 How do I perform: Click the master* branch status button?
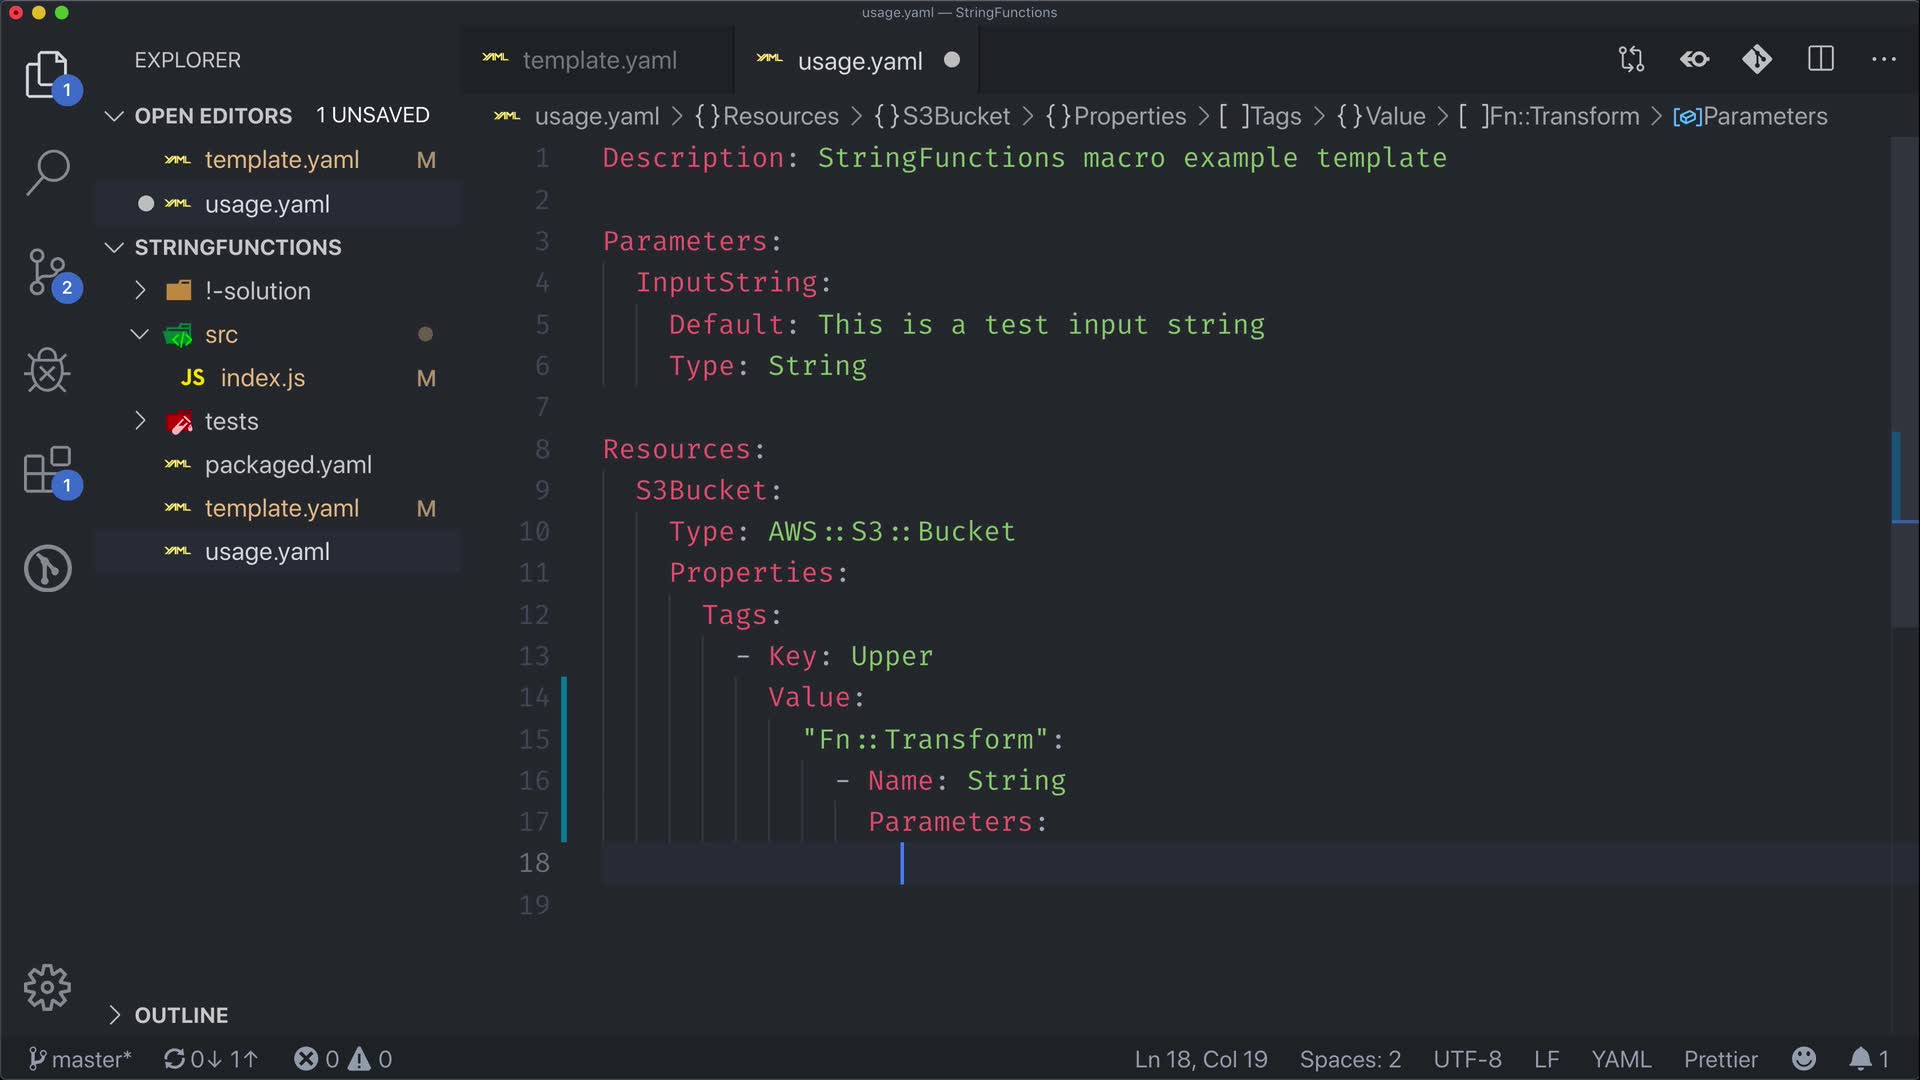click(x=80, y=1059)
